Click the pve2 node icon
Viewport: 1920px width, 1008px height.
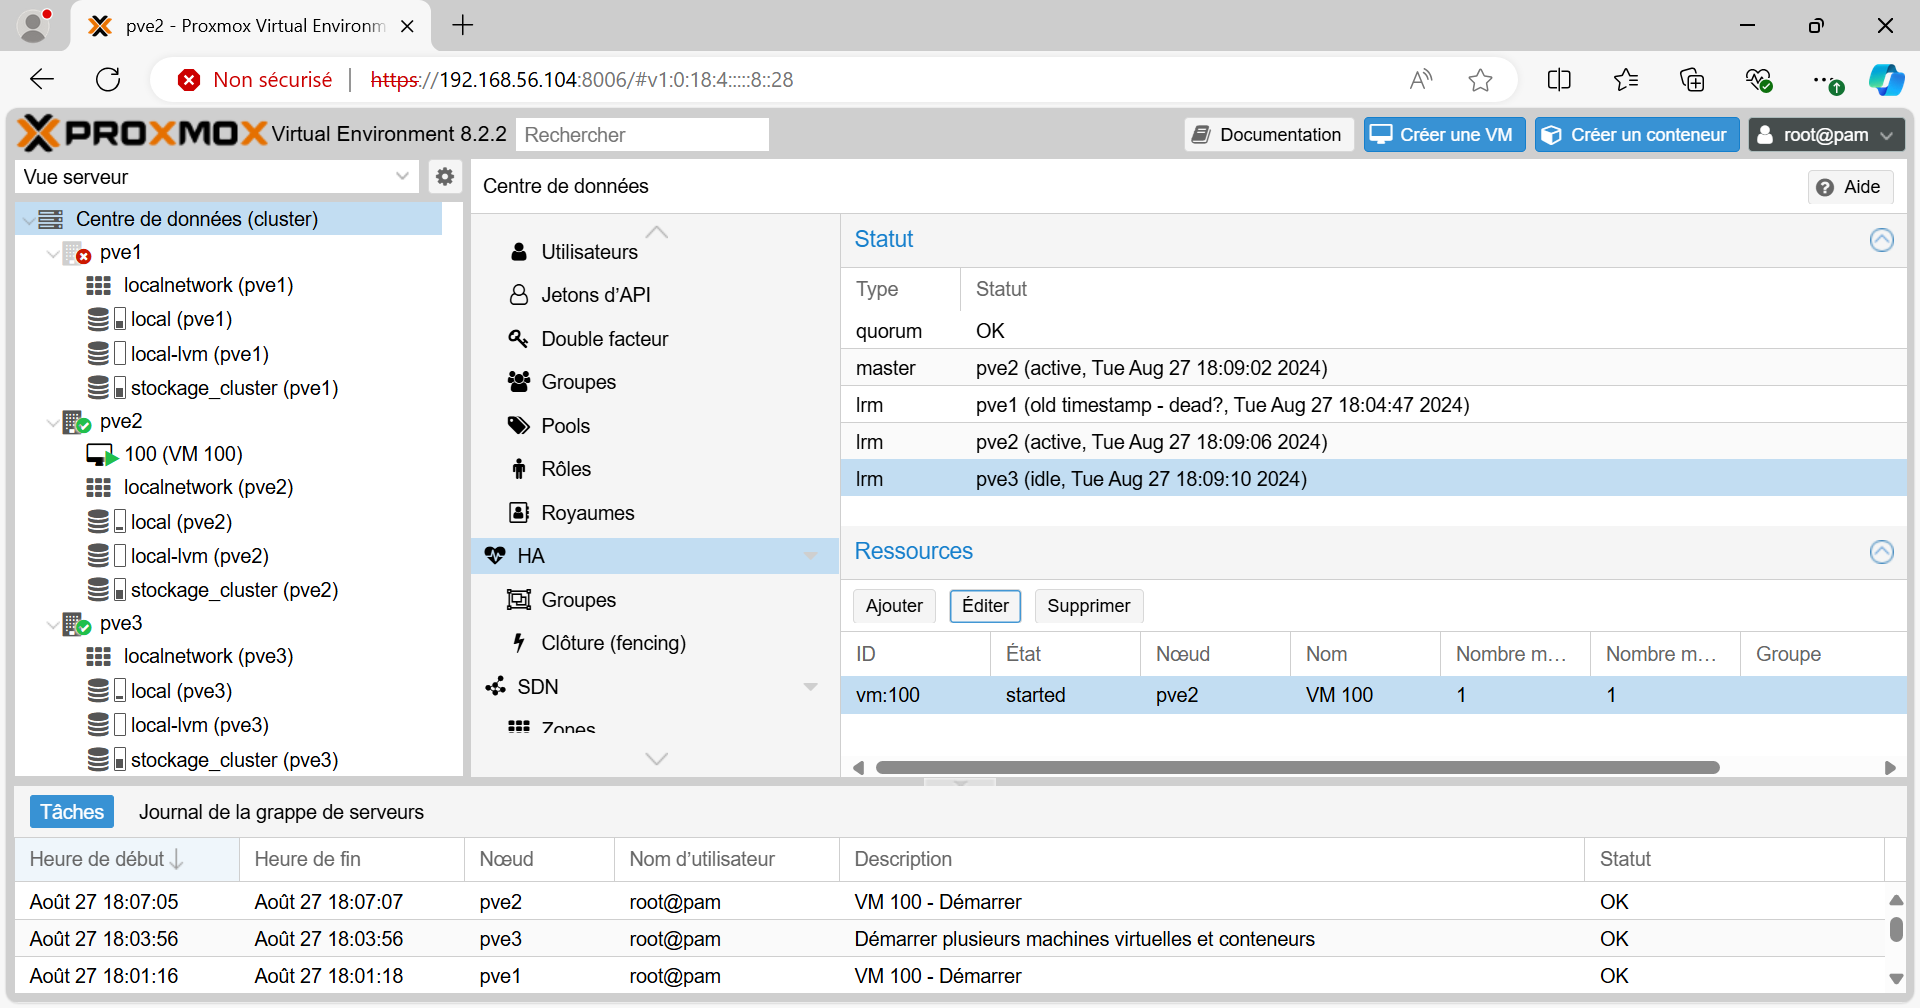(x=77, y=422)
